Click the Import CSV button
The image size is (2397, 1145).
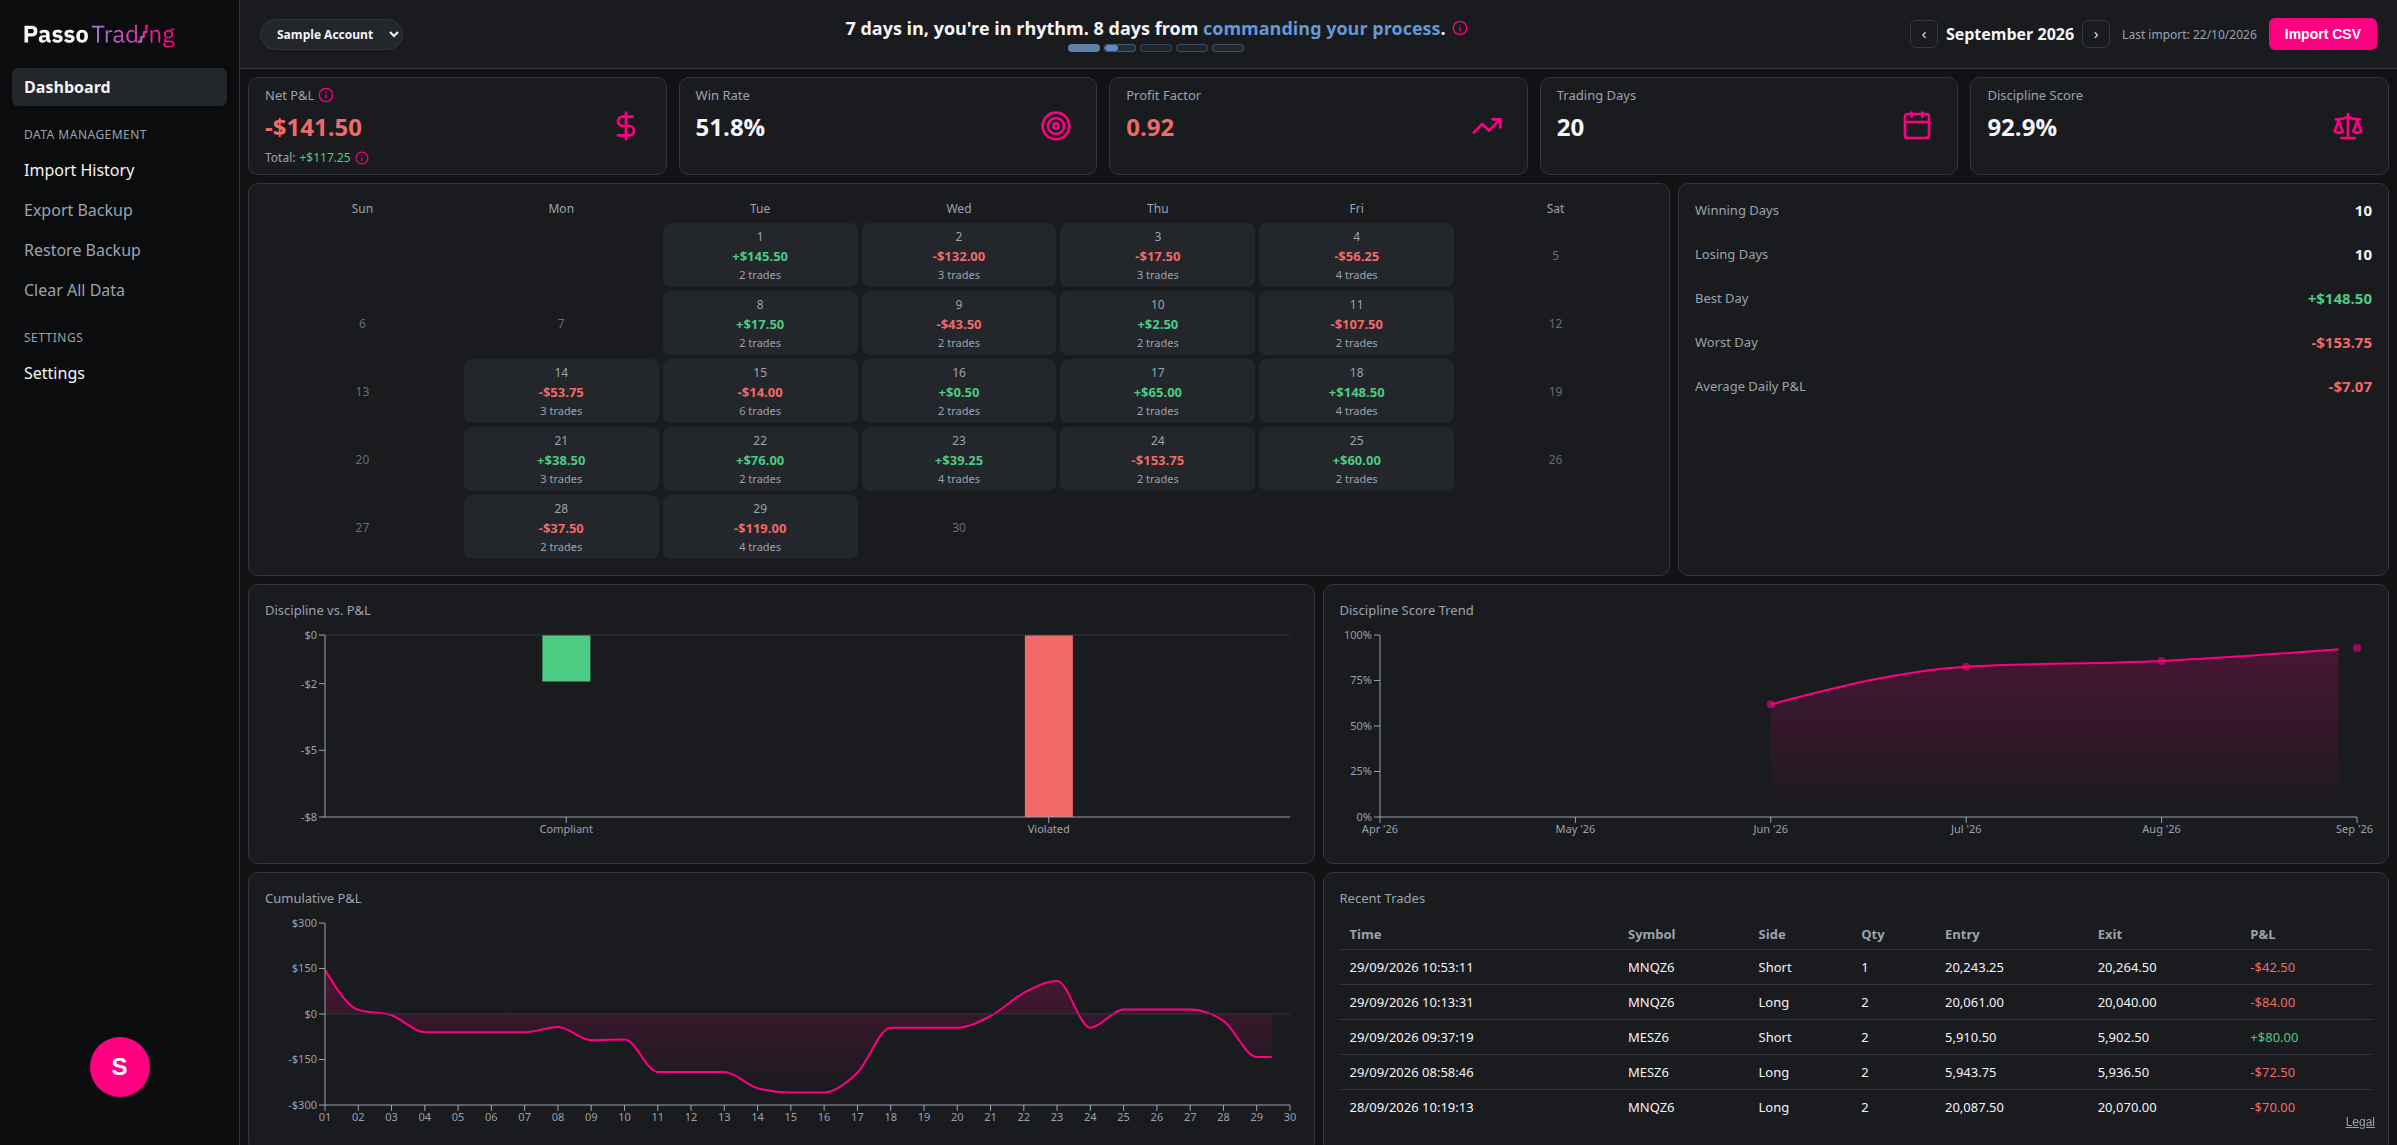pyautogui.click(x=2322, y=34)
